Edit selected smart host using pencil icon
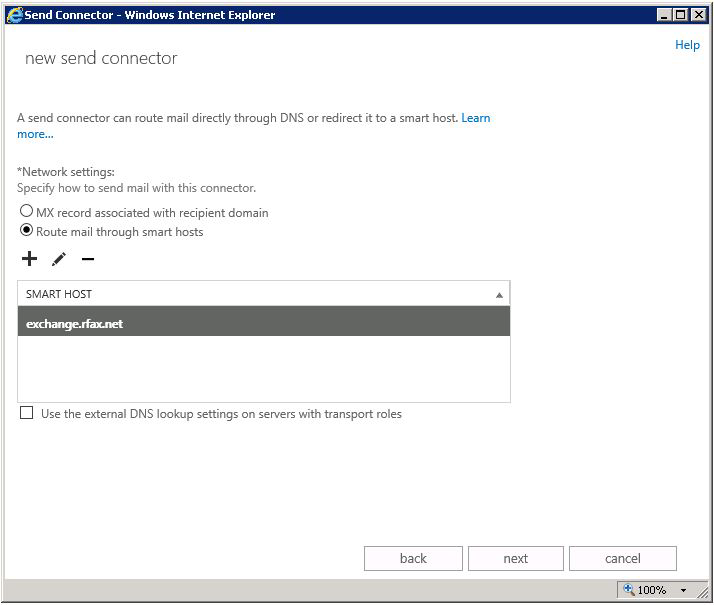Screen dimensions: 714x605 [x=59, y=259]
